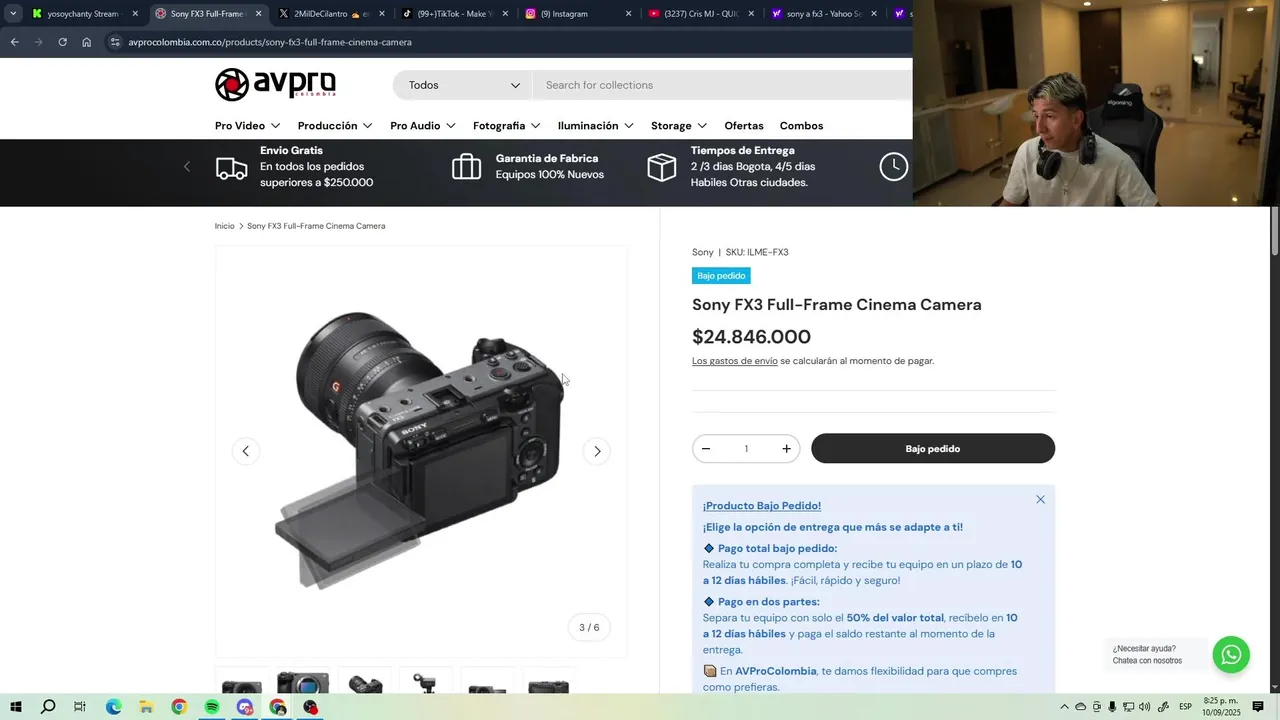Go to previous banner announcement arrow
Image resolution: width=1280 pixels, height=720 pixels.
pos(186,167)
